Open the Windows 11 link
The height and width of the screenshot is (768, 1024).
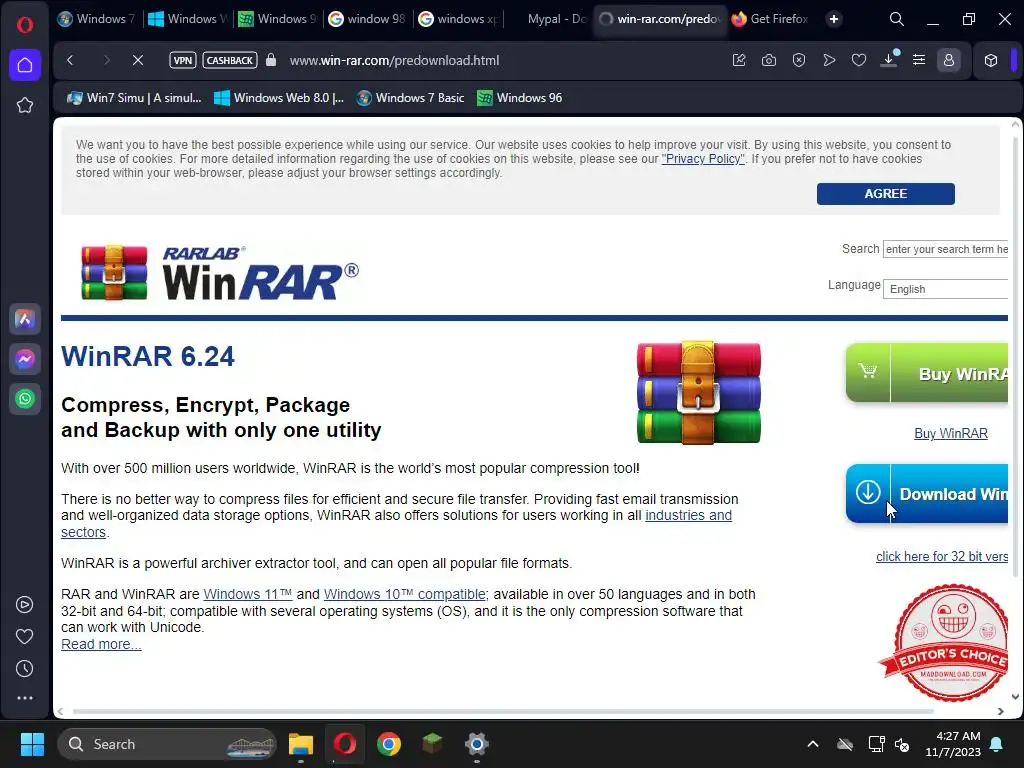[x=248, y=594]
